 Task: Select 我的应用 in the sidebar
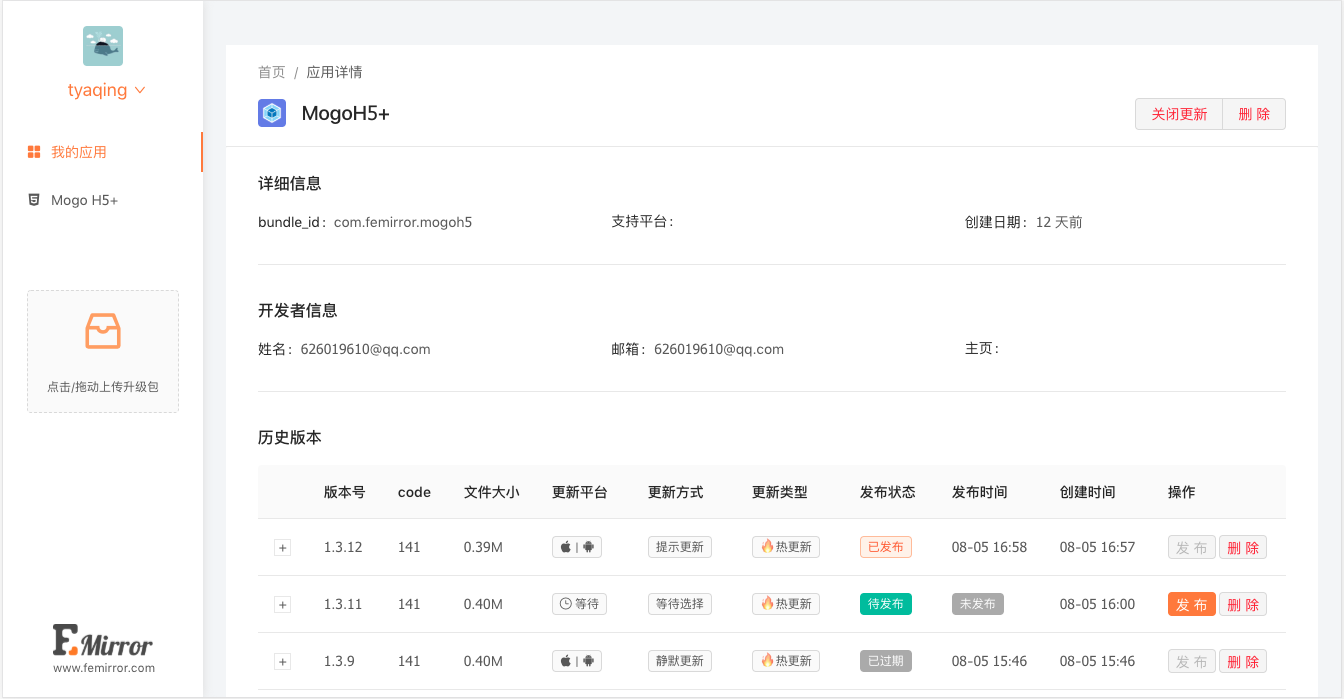click(x=79, y=152)
